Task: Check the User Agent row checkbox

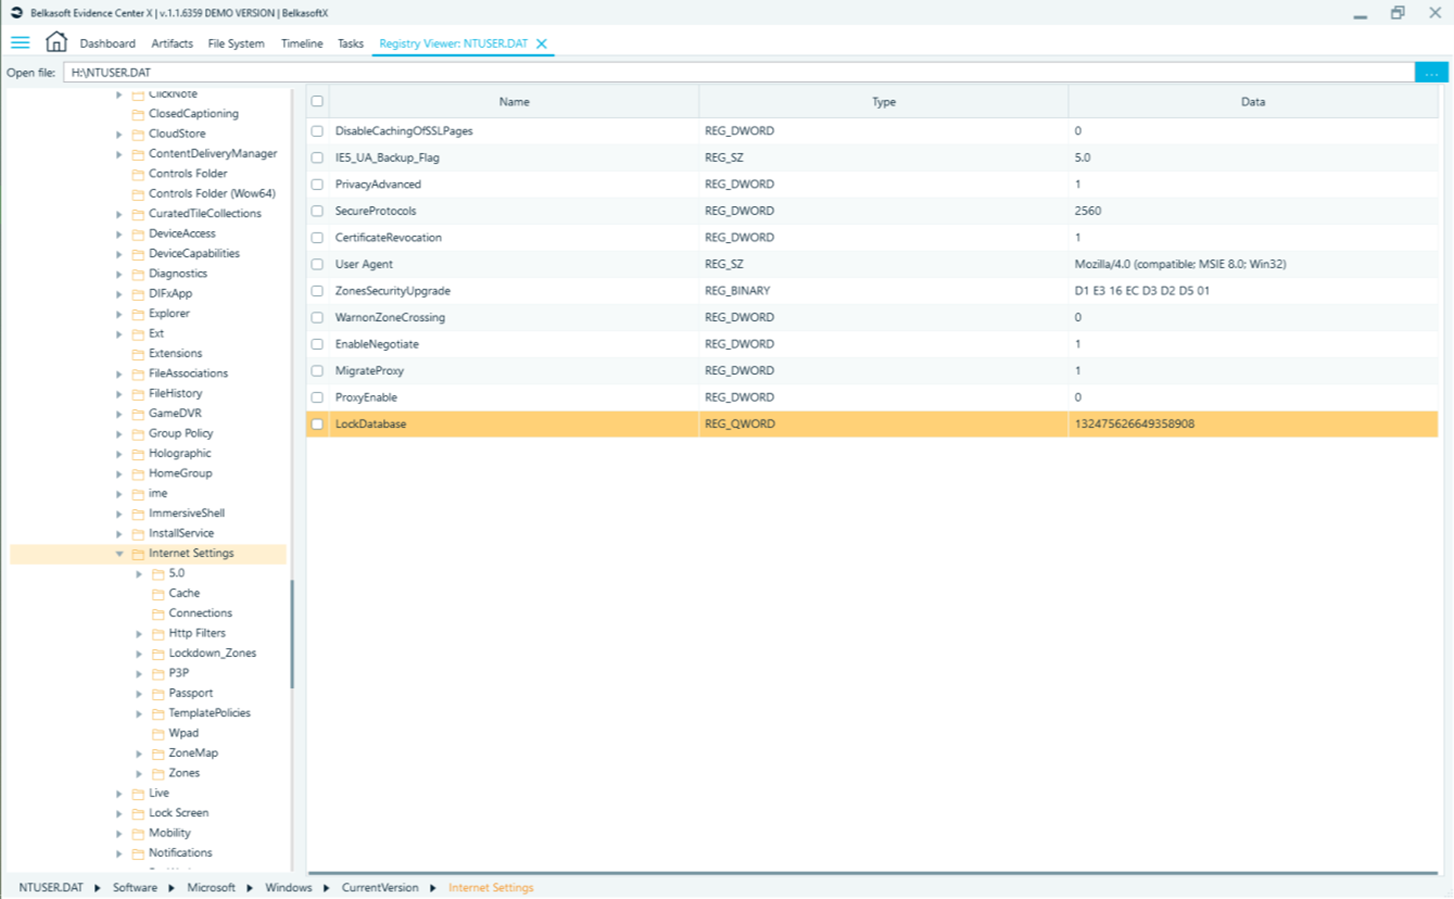Action: coord(317,264)
